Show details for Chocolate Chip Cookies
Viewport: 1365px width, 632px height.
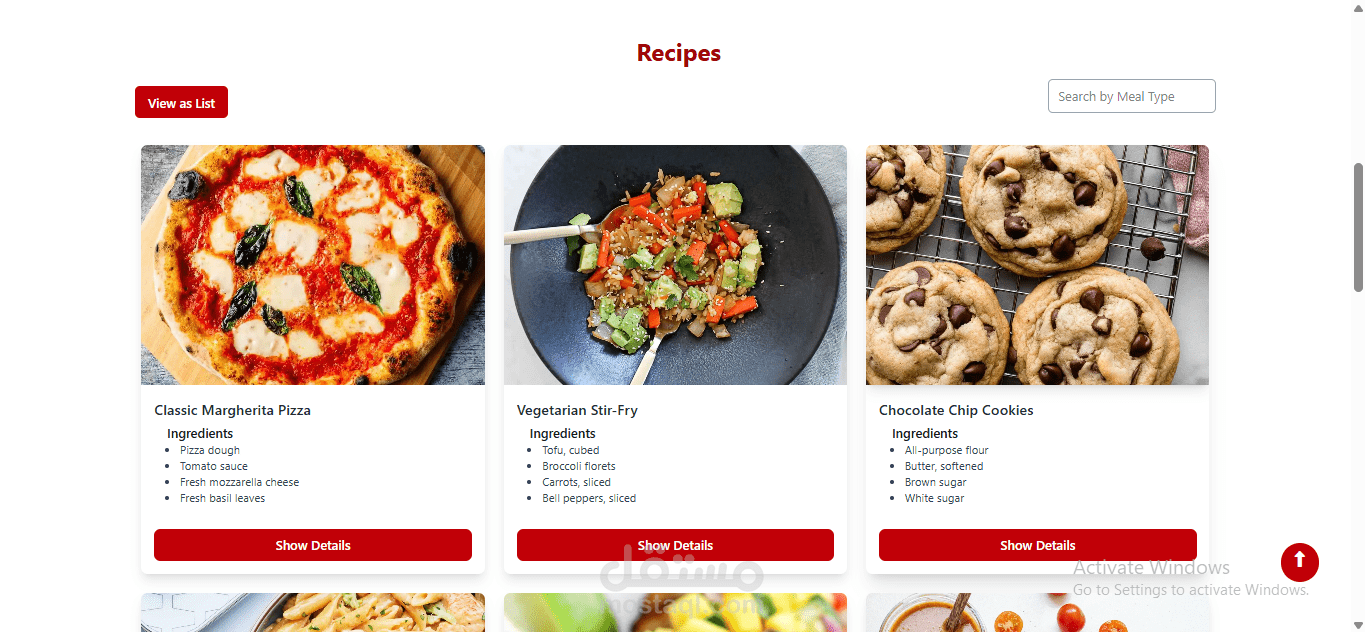[x=1038, y=545]
